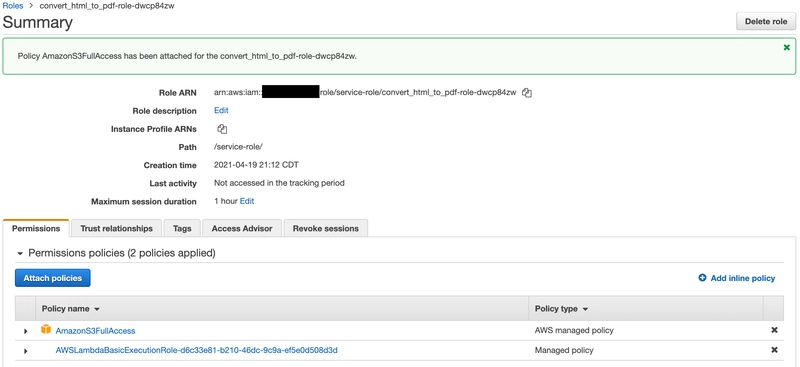This screenshot has height=367, width=800.
Task: Expand the AmazonS3FullAccess policy row
Action: coord(26,331)
